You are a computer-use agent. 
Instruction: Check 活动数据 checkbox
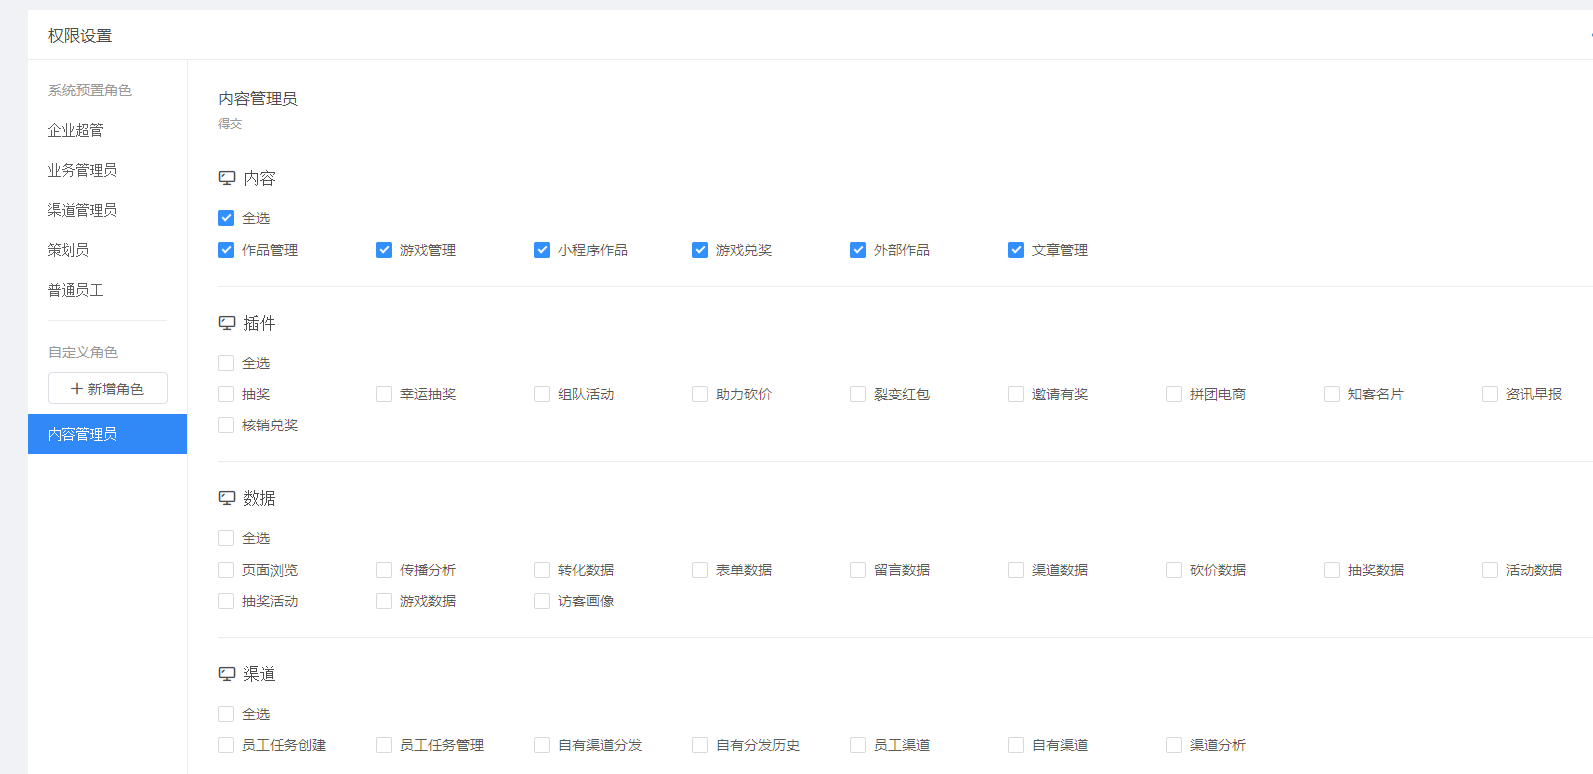pos(1490,570)
